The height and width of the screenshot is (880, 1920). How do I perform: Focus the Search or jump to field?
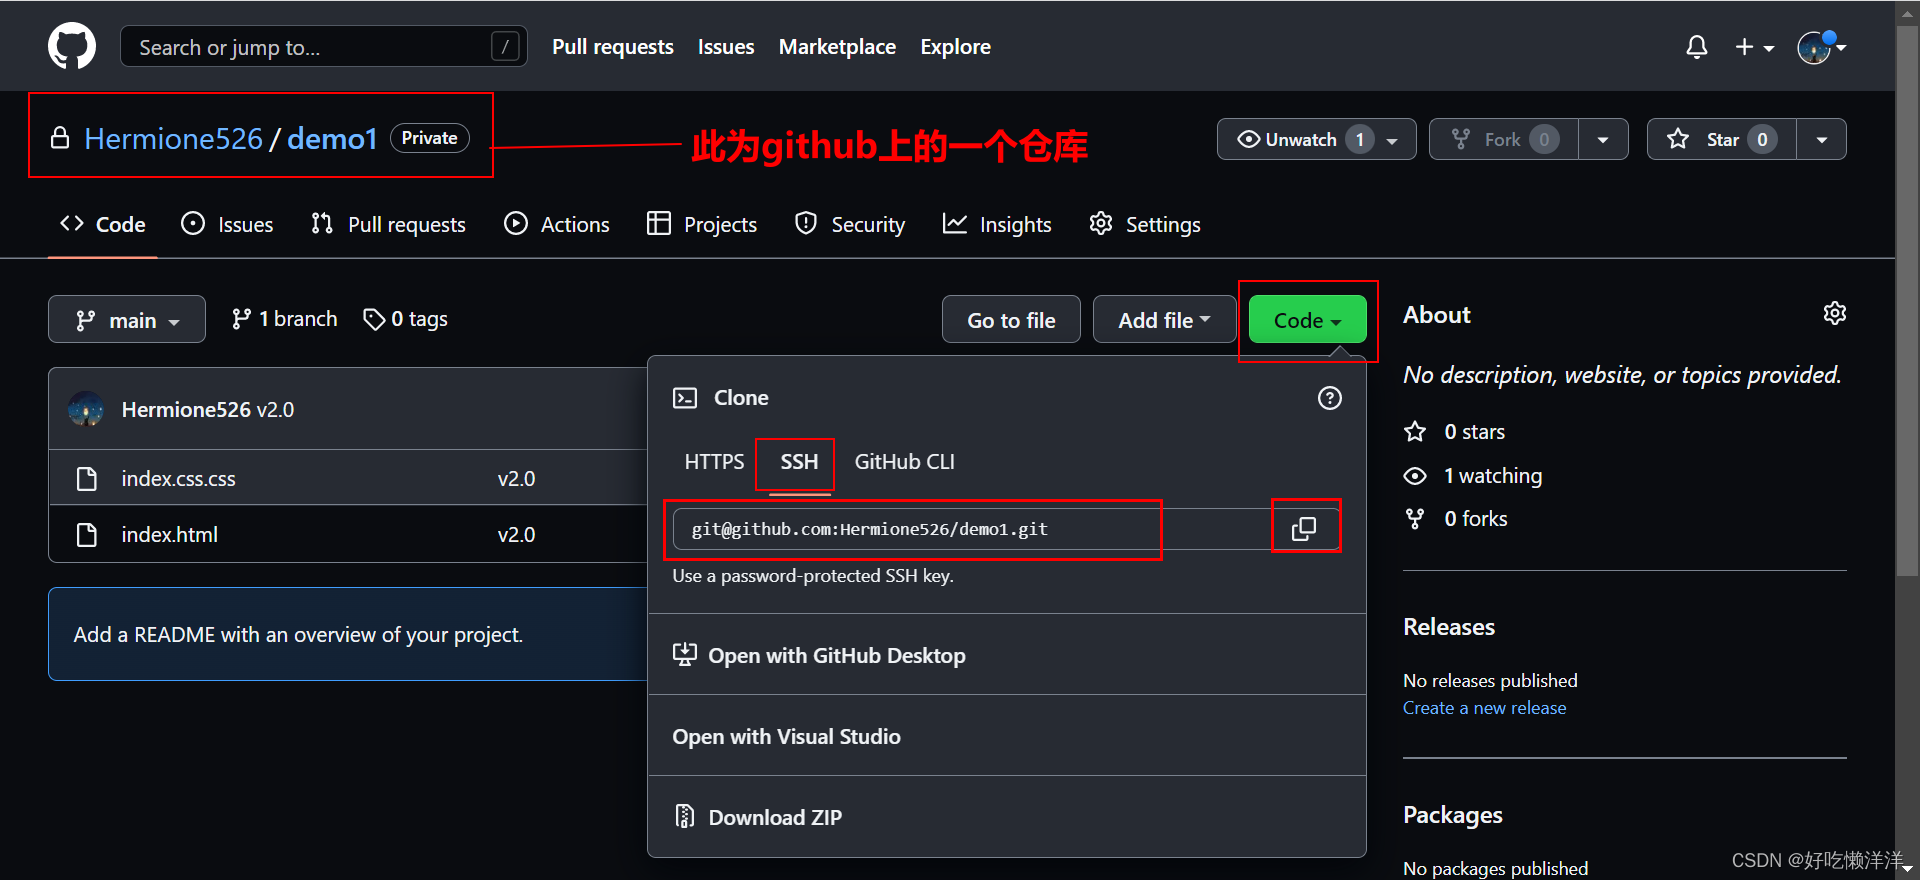click(x=324, y=47)
